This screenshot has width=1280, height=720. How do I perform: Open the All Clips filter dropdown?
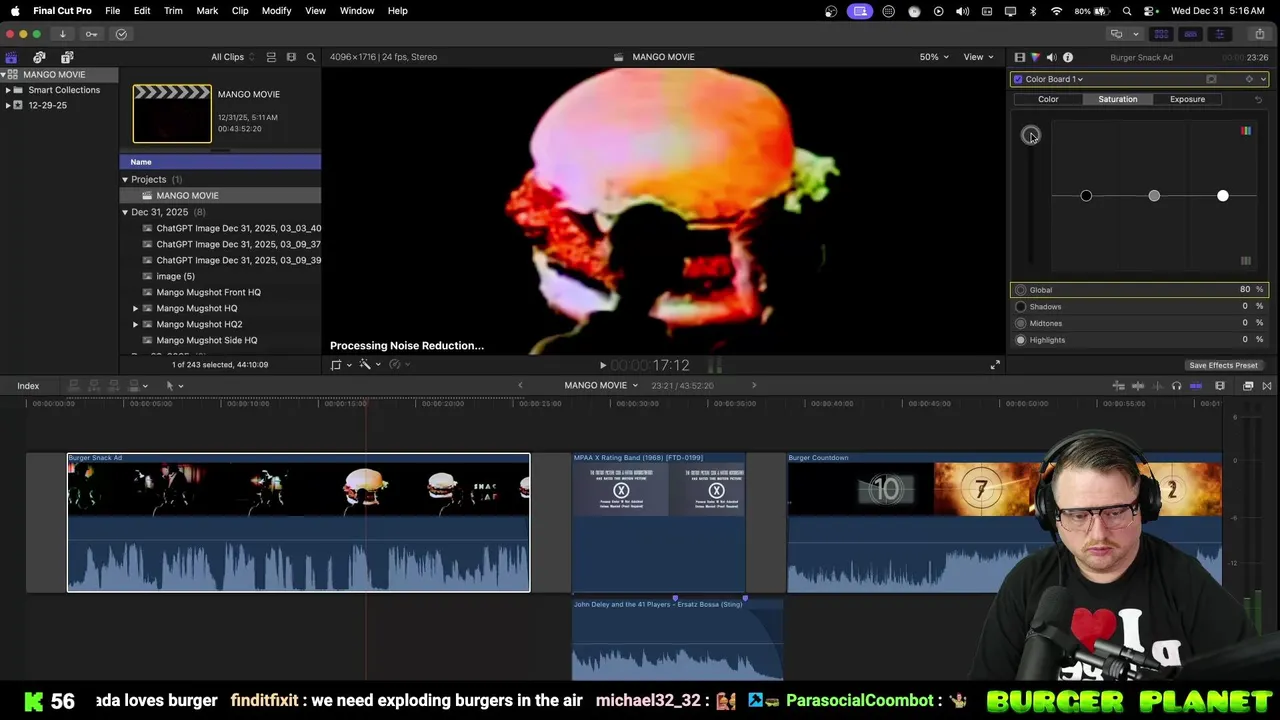(233, 57)
